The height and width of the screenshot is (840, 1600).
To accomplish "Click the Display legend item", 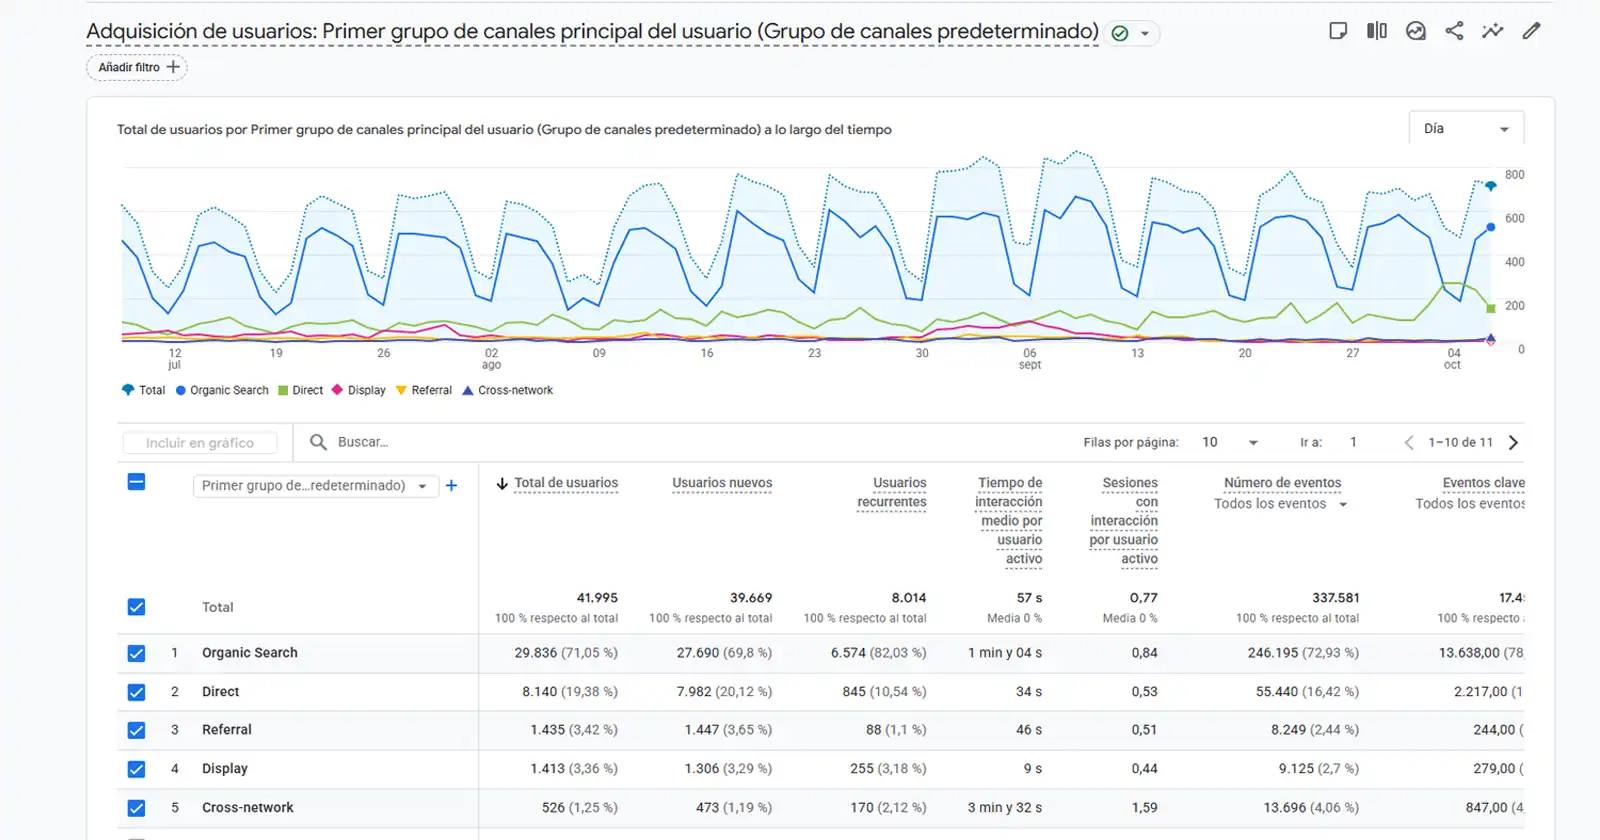I will click(x=359, y=390).
